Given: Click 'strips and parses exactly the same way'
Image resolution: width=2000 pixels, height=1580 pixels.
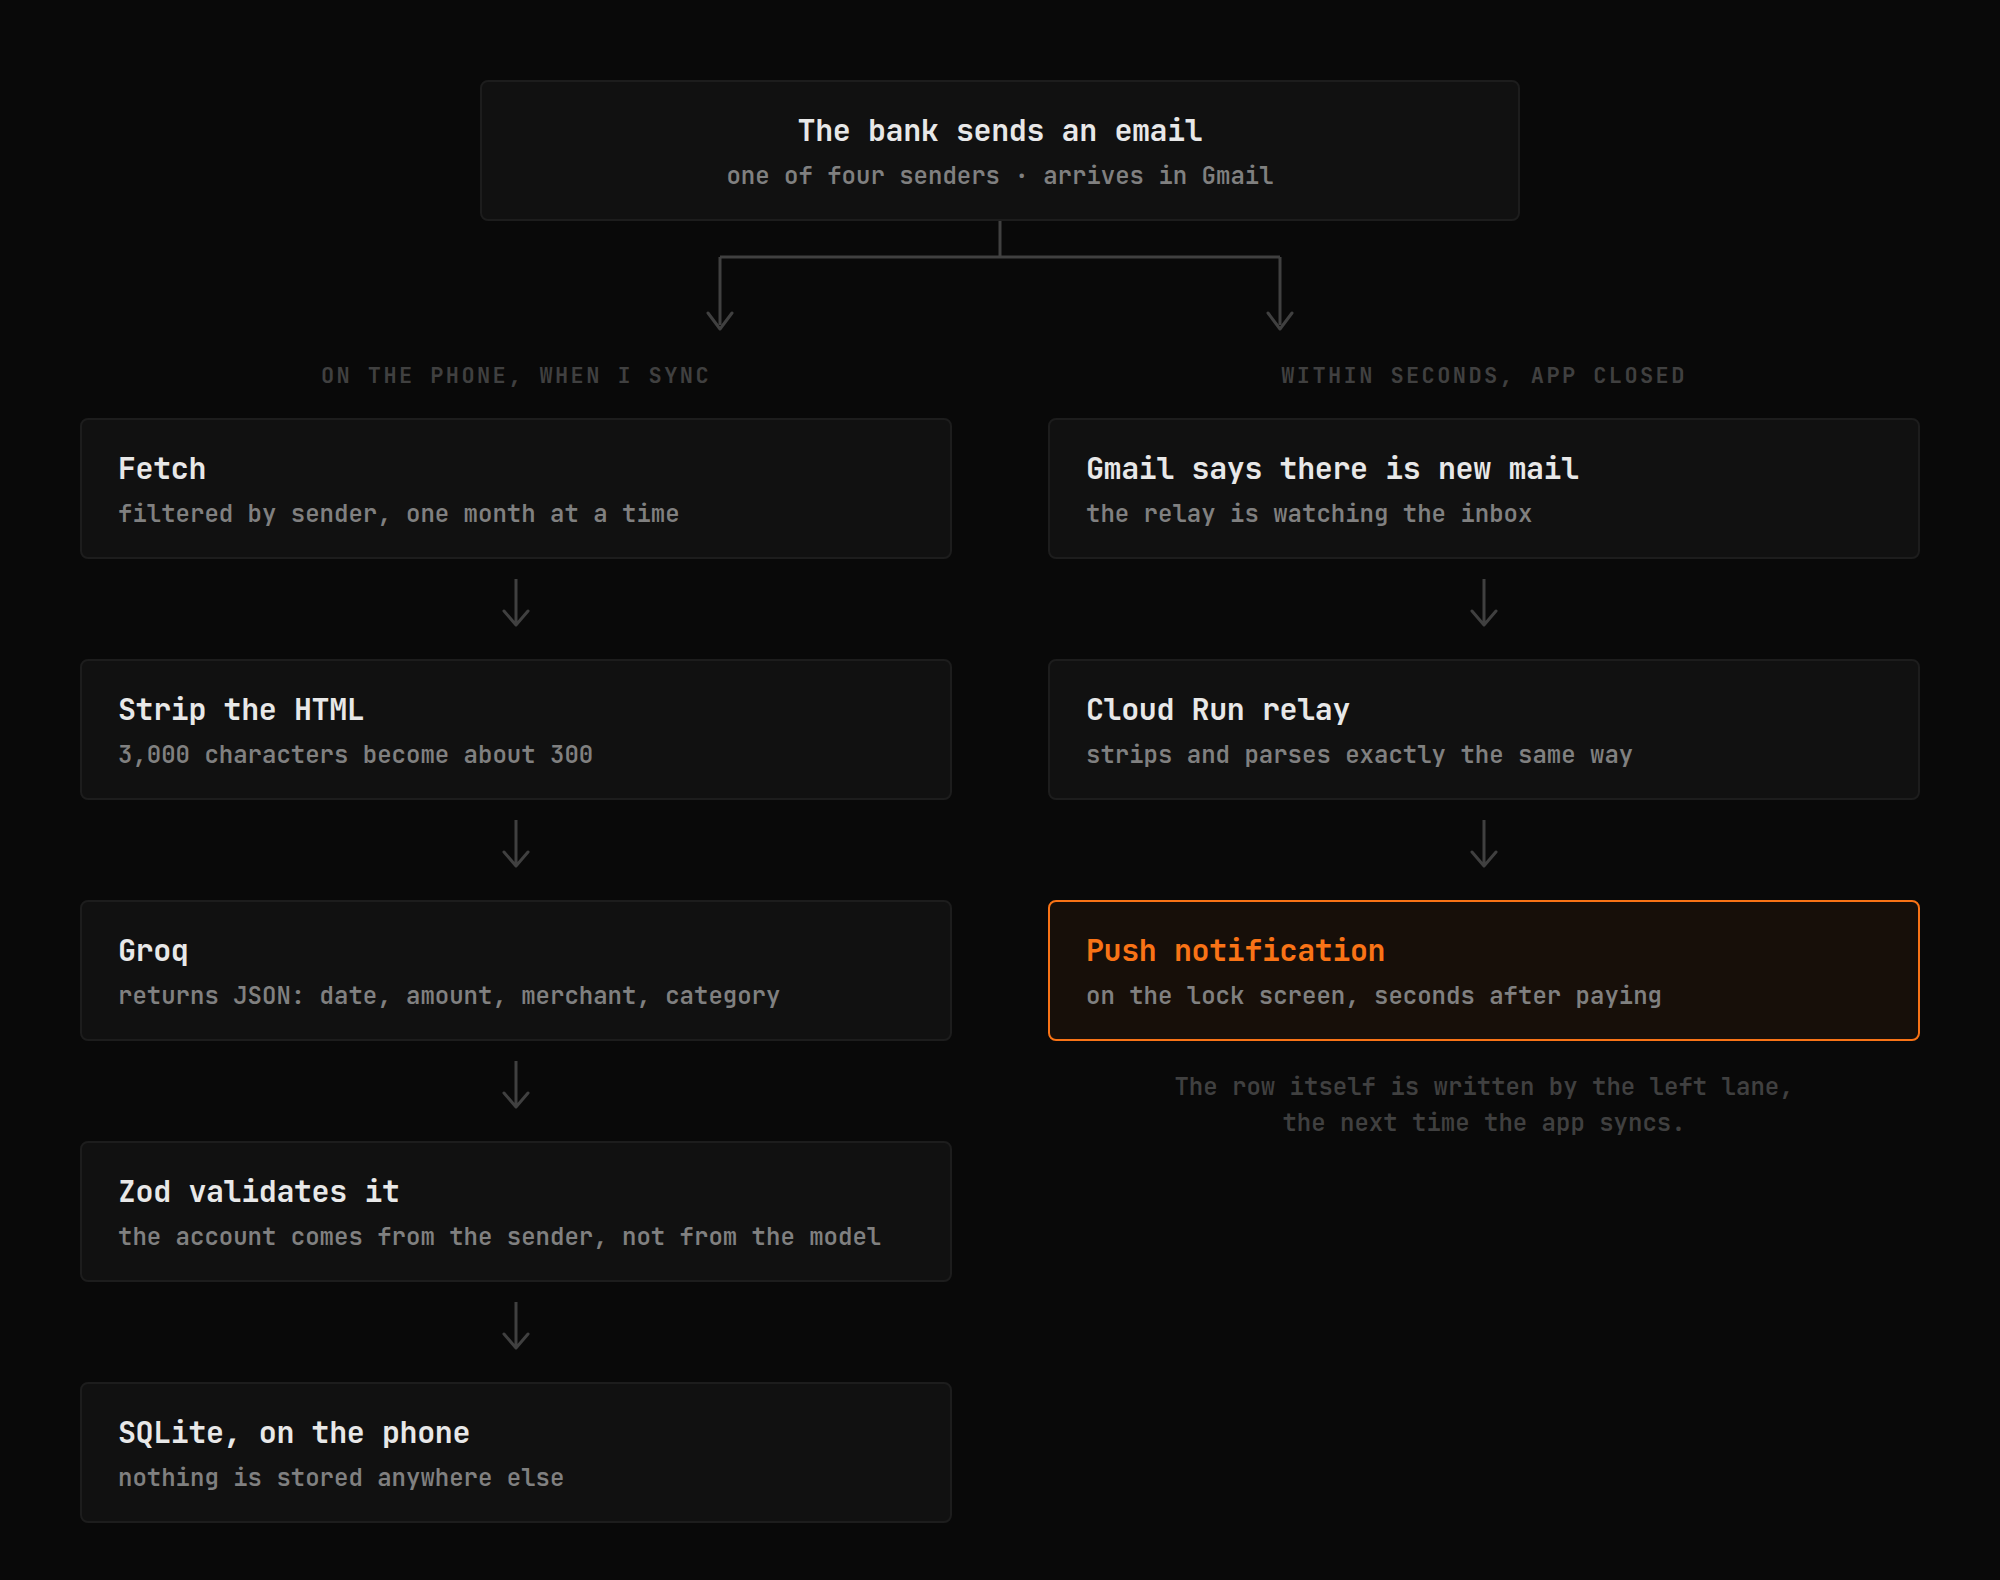Looking at the screenshot, I should point(1359,755).
